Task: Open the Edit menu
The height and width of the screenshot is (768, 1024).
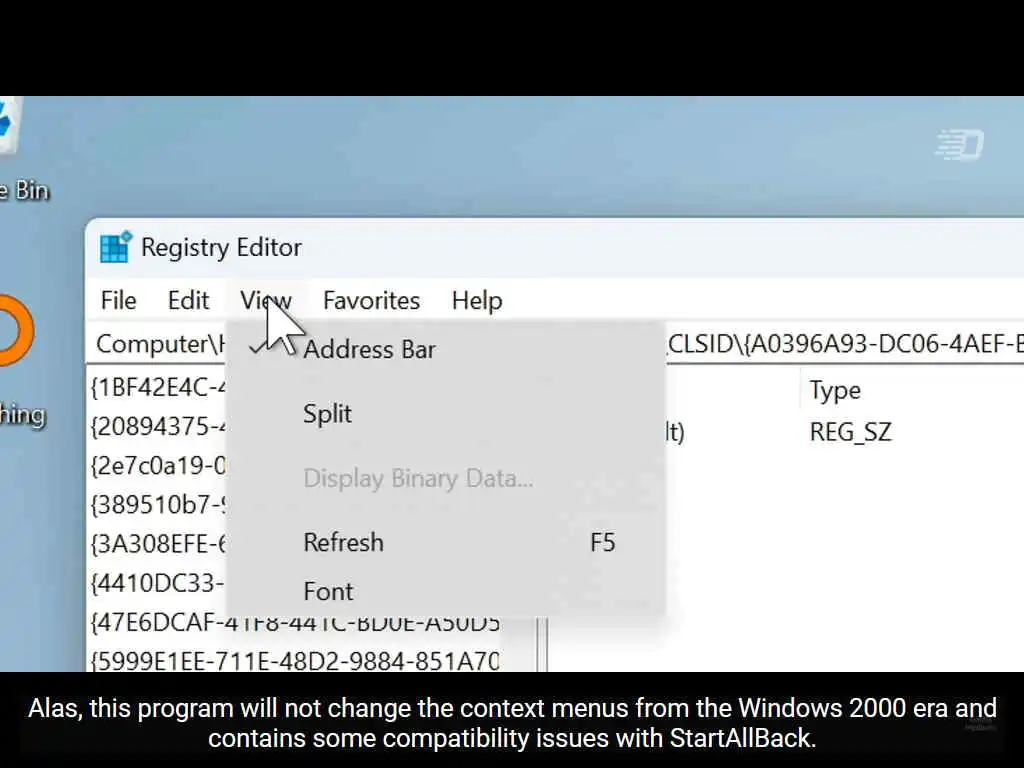Action: click(x=188, y=300)
